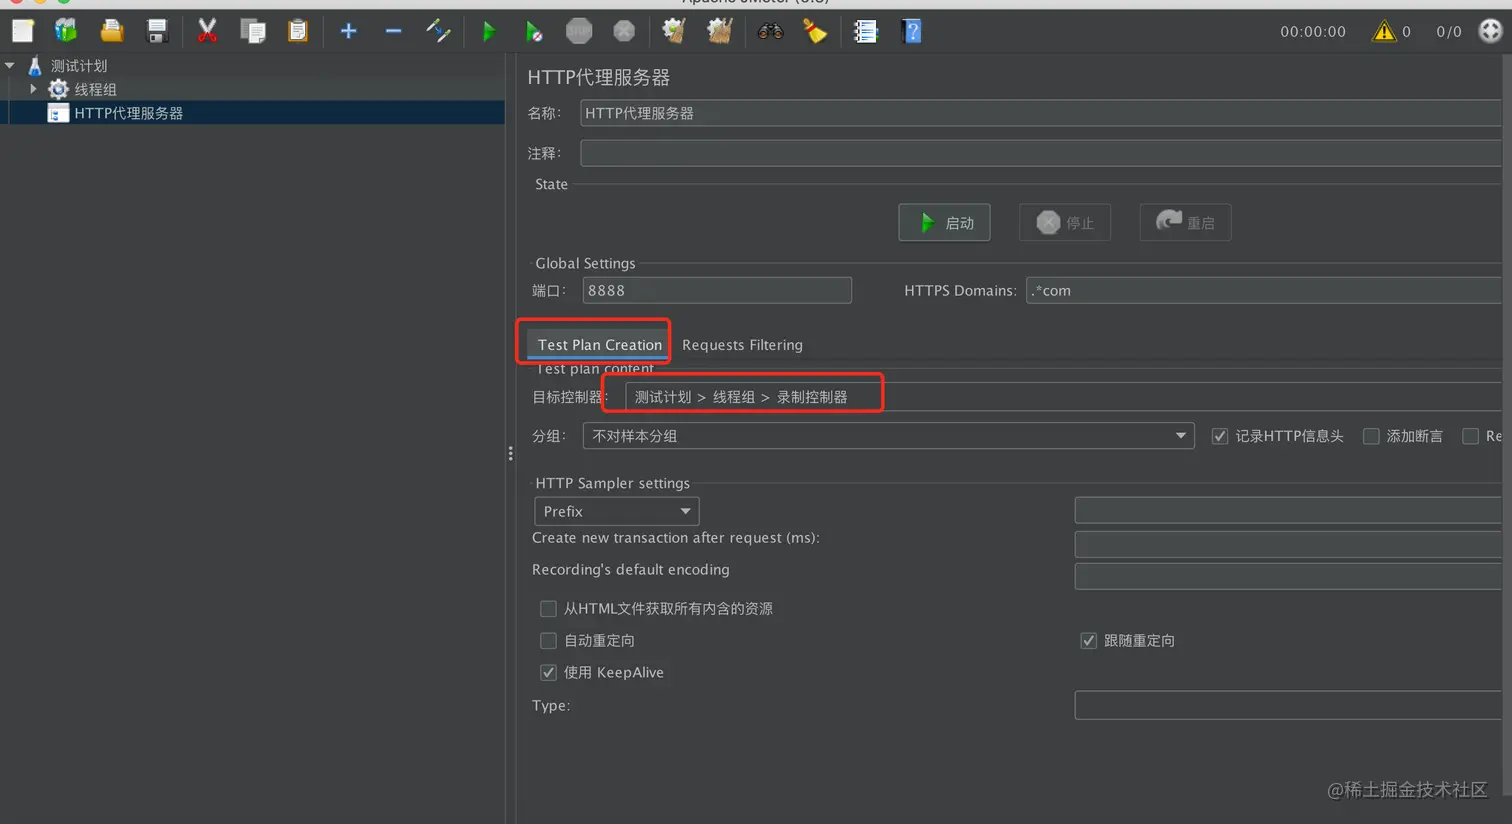Click the 端口 port field showing 8888

(717, 291)
